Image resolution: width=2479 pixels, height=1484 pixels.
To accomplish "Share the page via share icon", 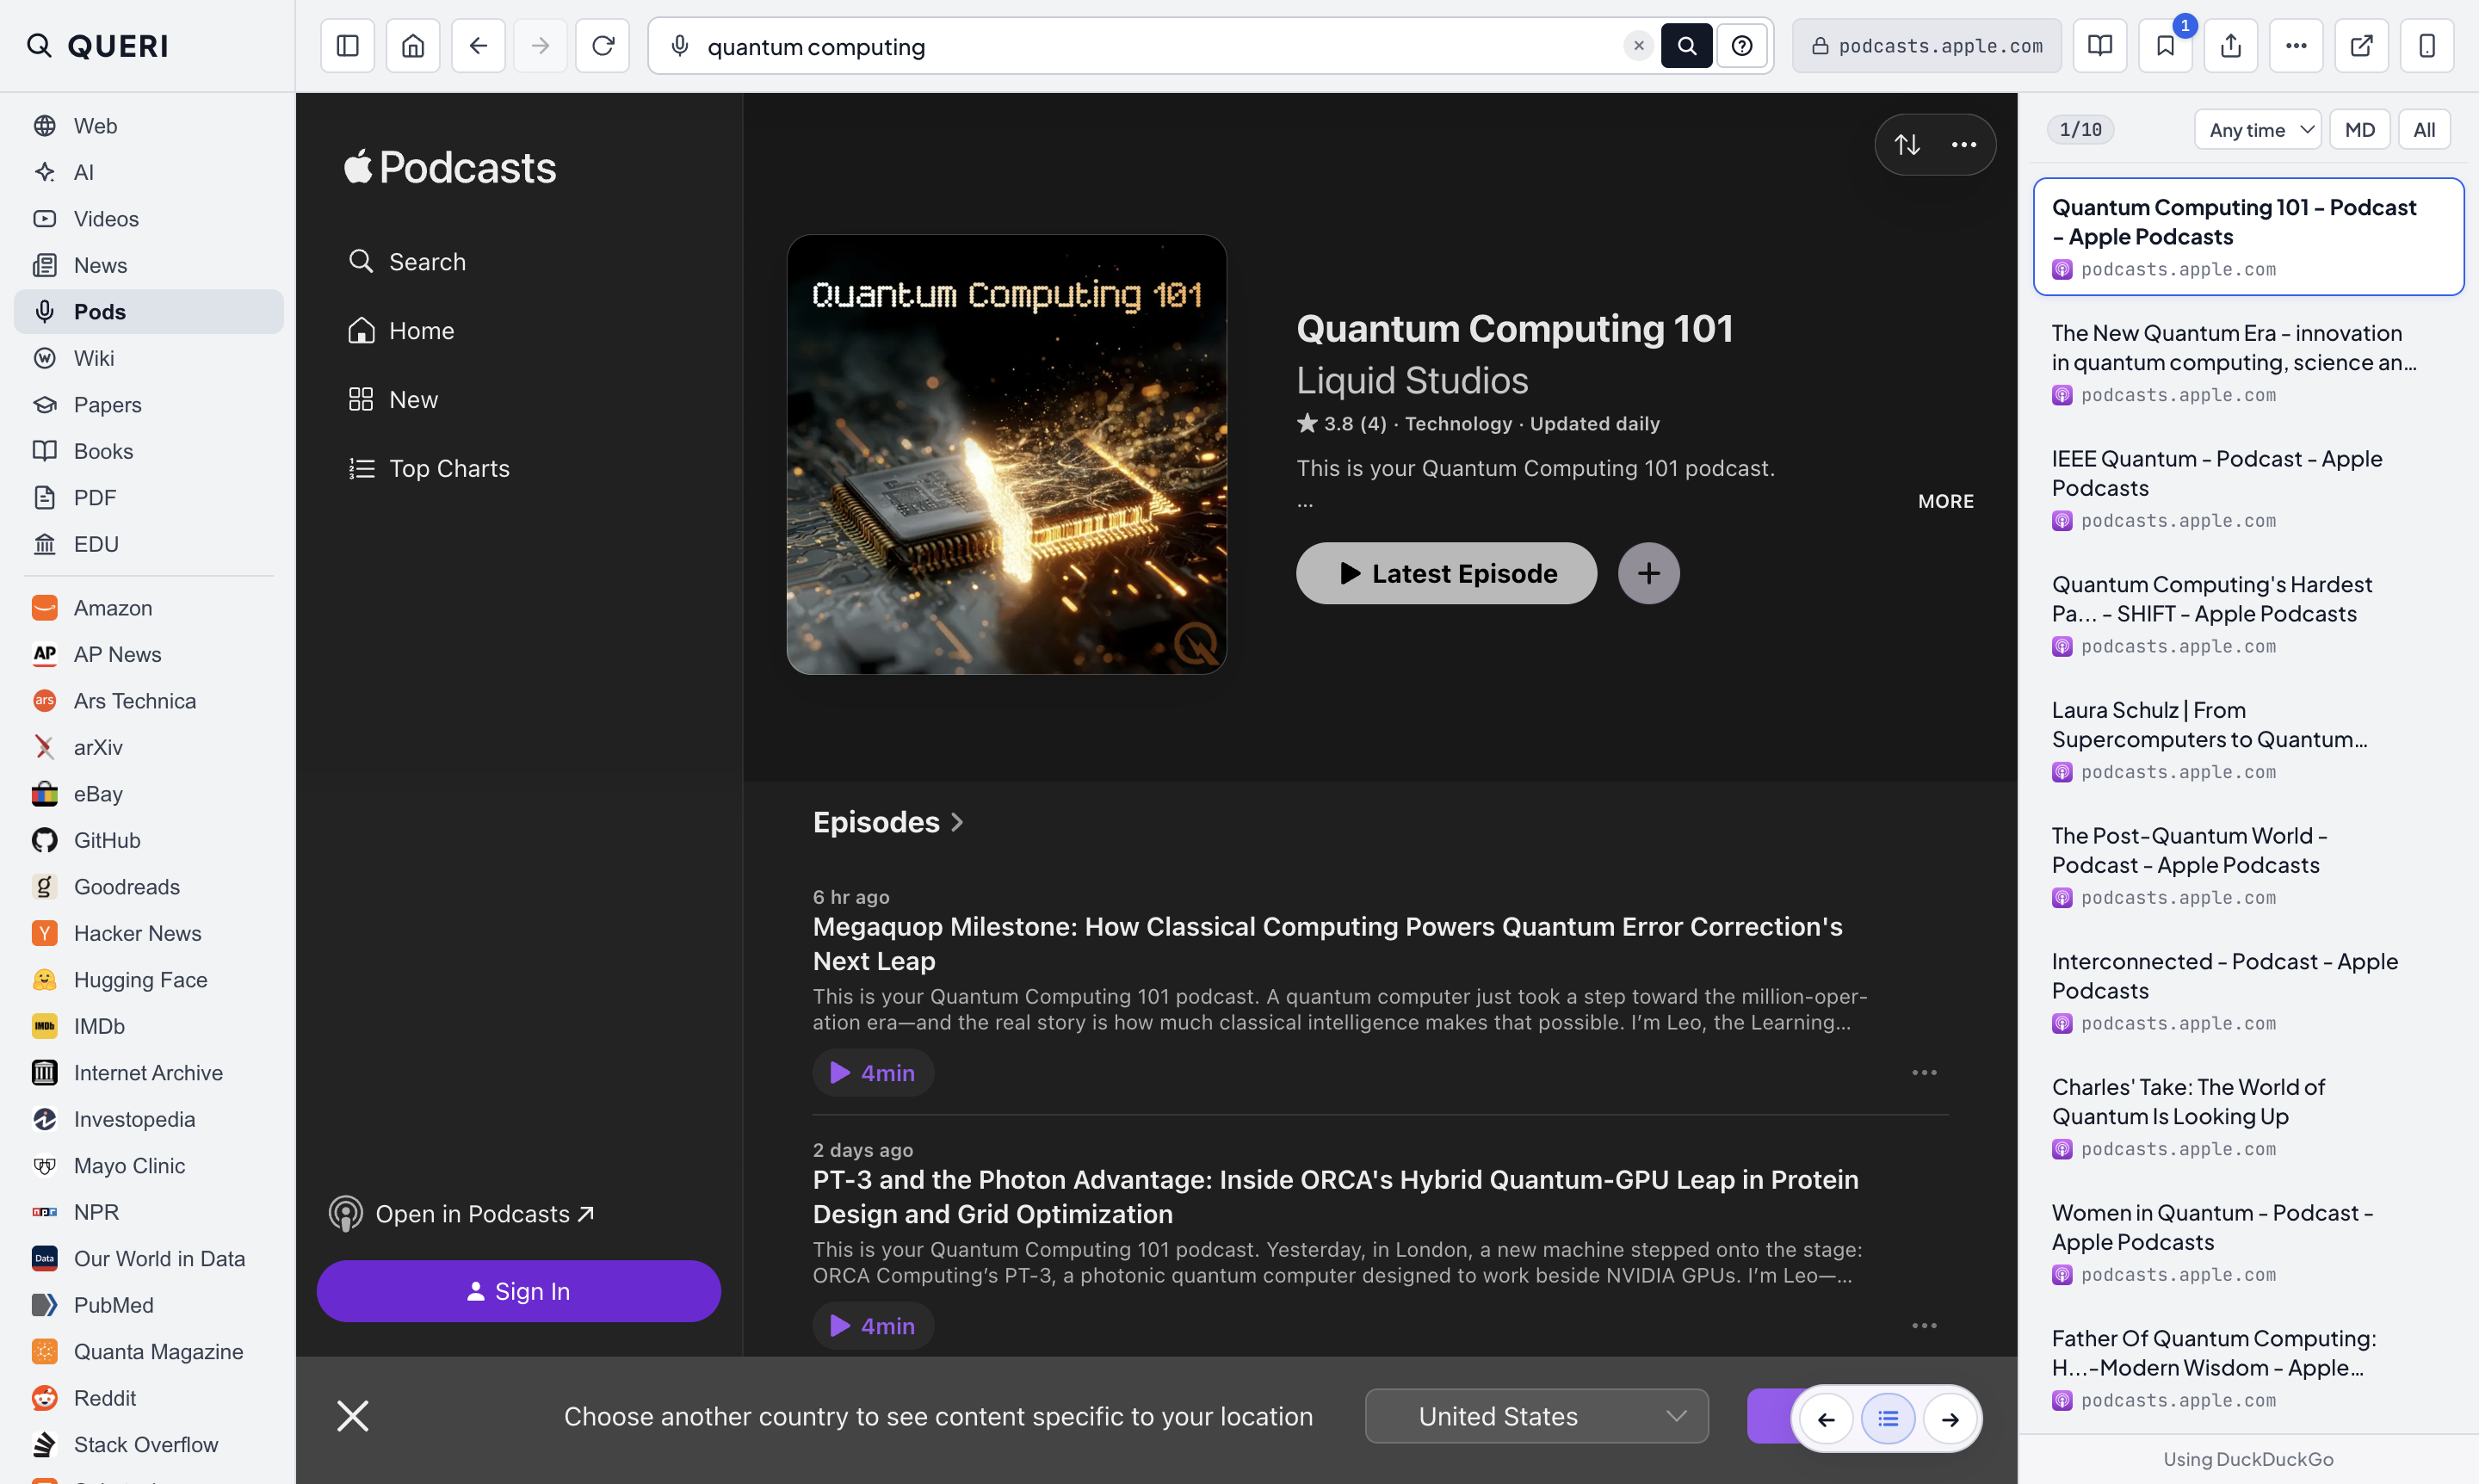I will pyautogui.click(x=2231, y=46).
